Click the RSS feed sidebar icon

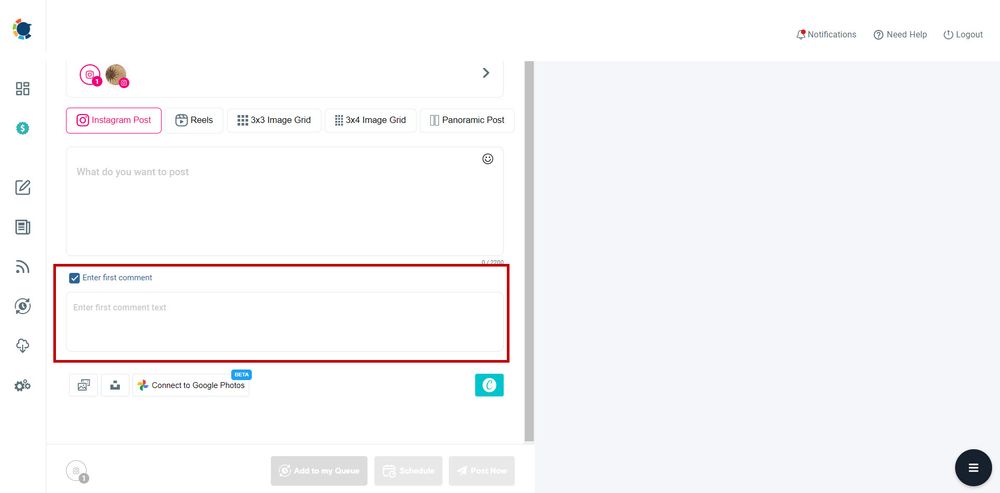coord(22,267)
